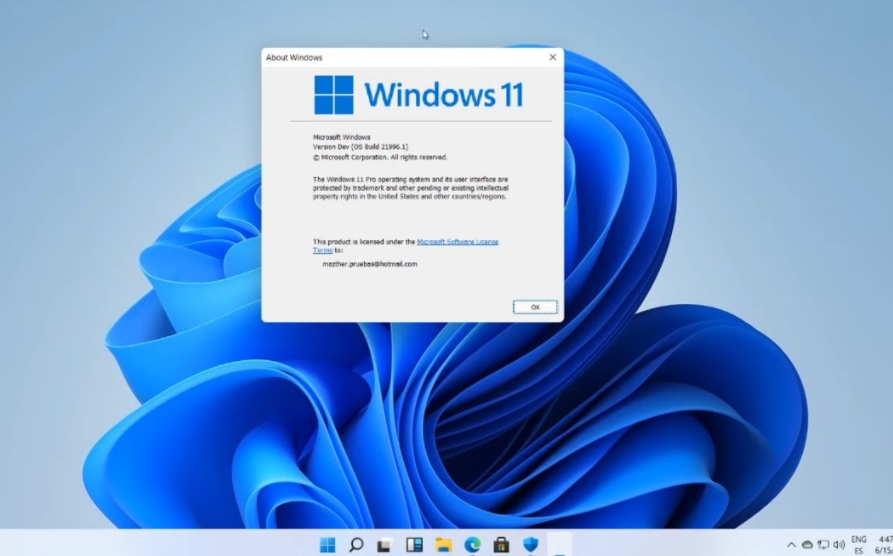Click the 'Microsoft Windows' text line

tap(342, 137)
